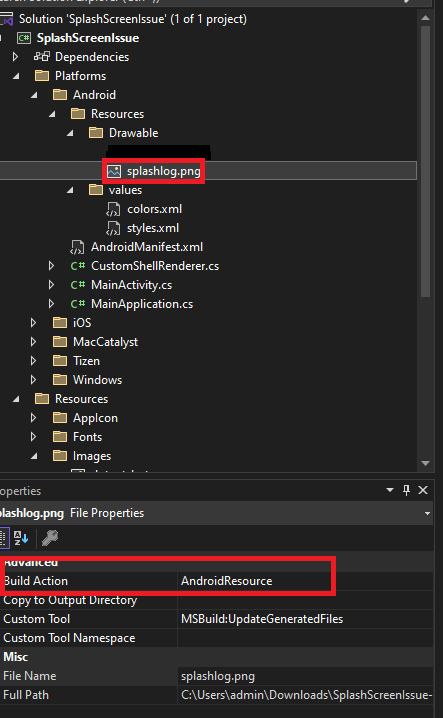Click the Solution Explorer down scroll arrow
Screen dimensions: 443x718
425,463
